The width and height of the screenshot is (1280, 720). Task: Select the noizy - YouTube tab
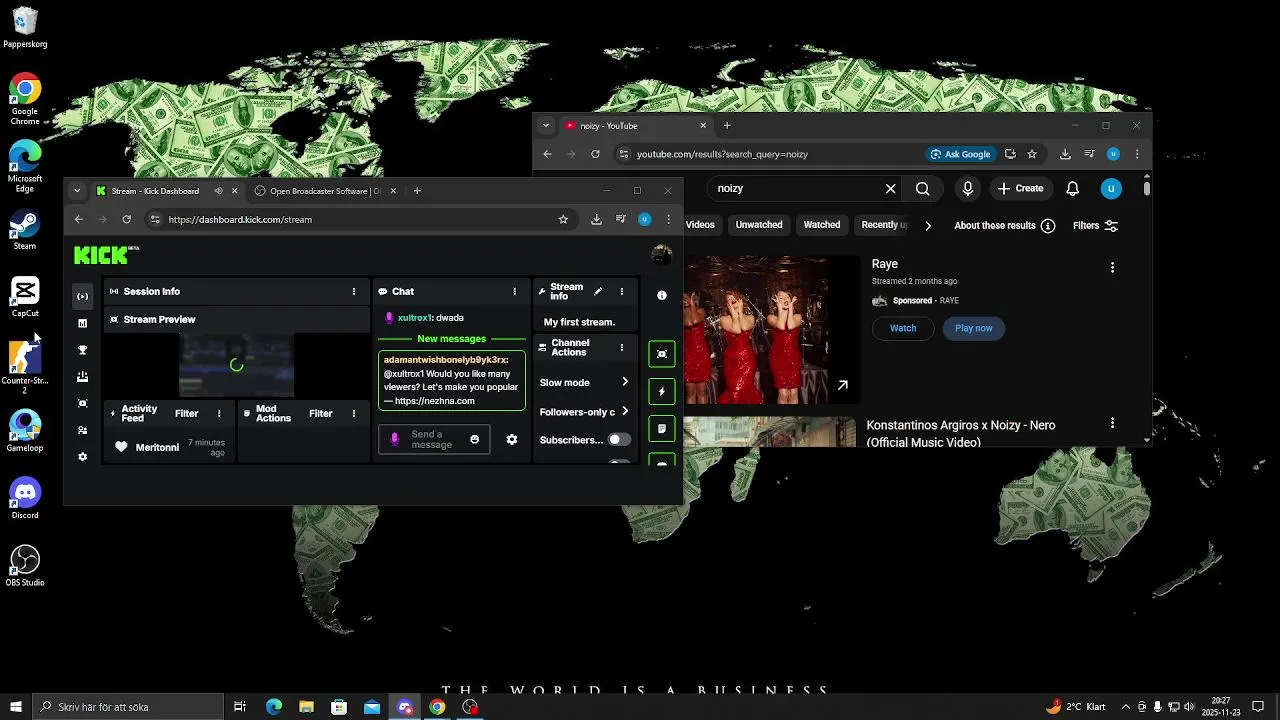[635, 126]
